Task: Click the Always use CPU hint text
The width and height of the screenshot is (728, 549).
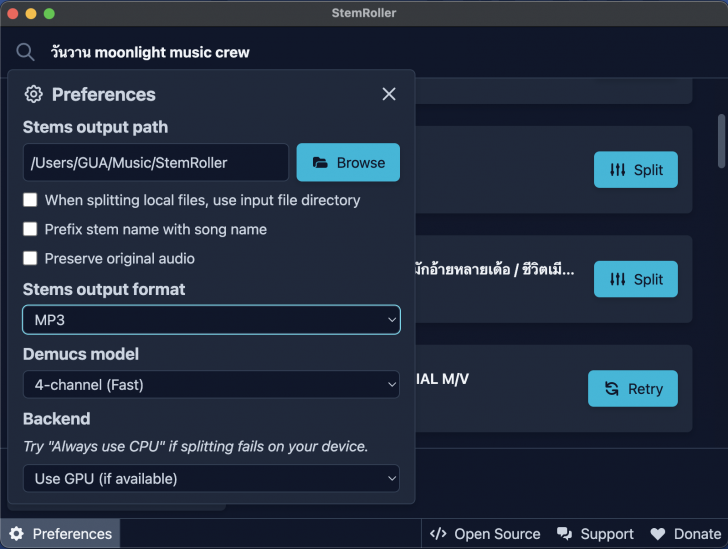Action: pyautogui.click(x=195, y=446)
